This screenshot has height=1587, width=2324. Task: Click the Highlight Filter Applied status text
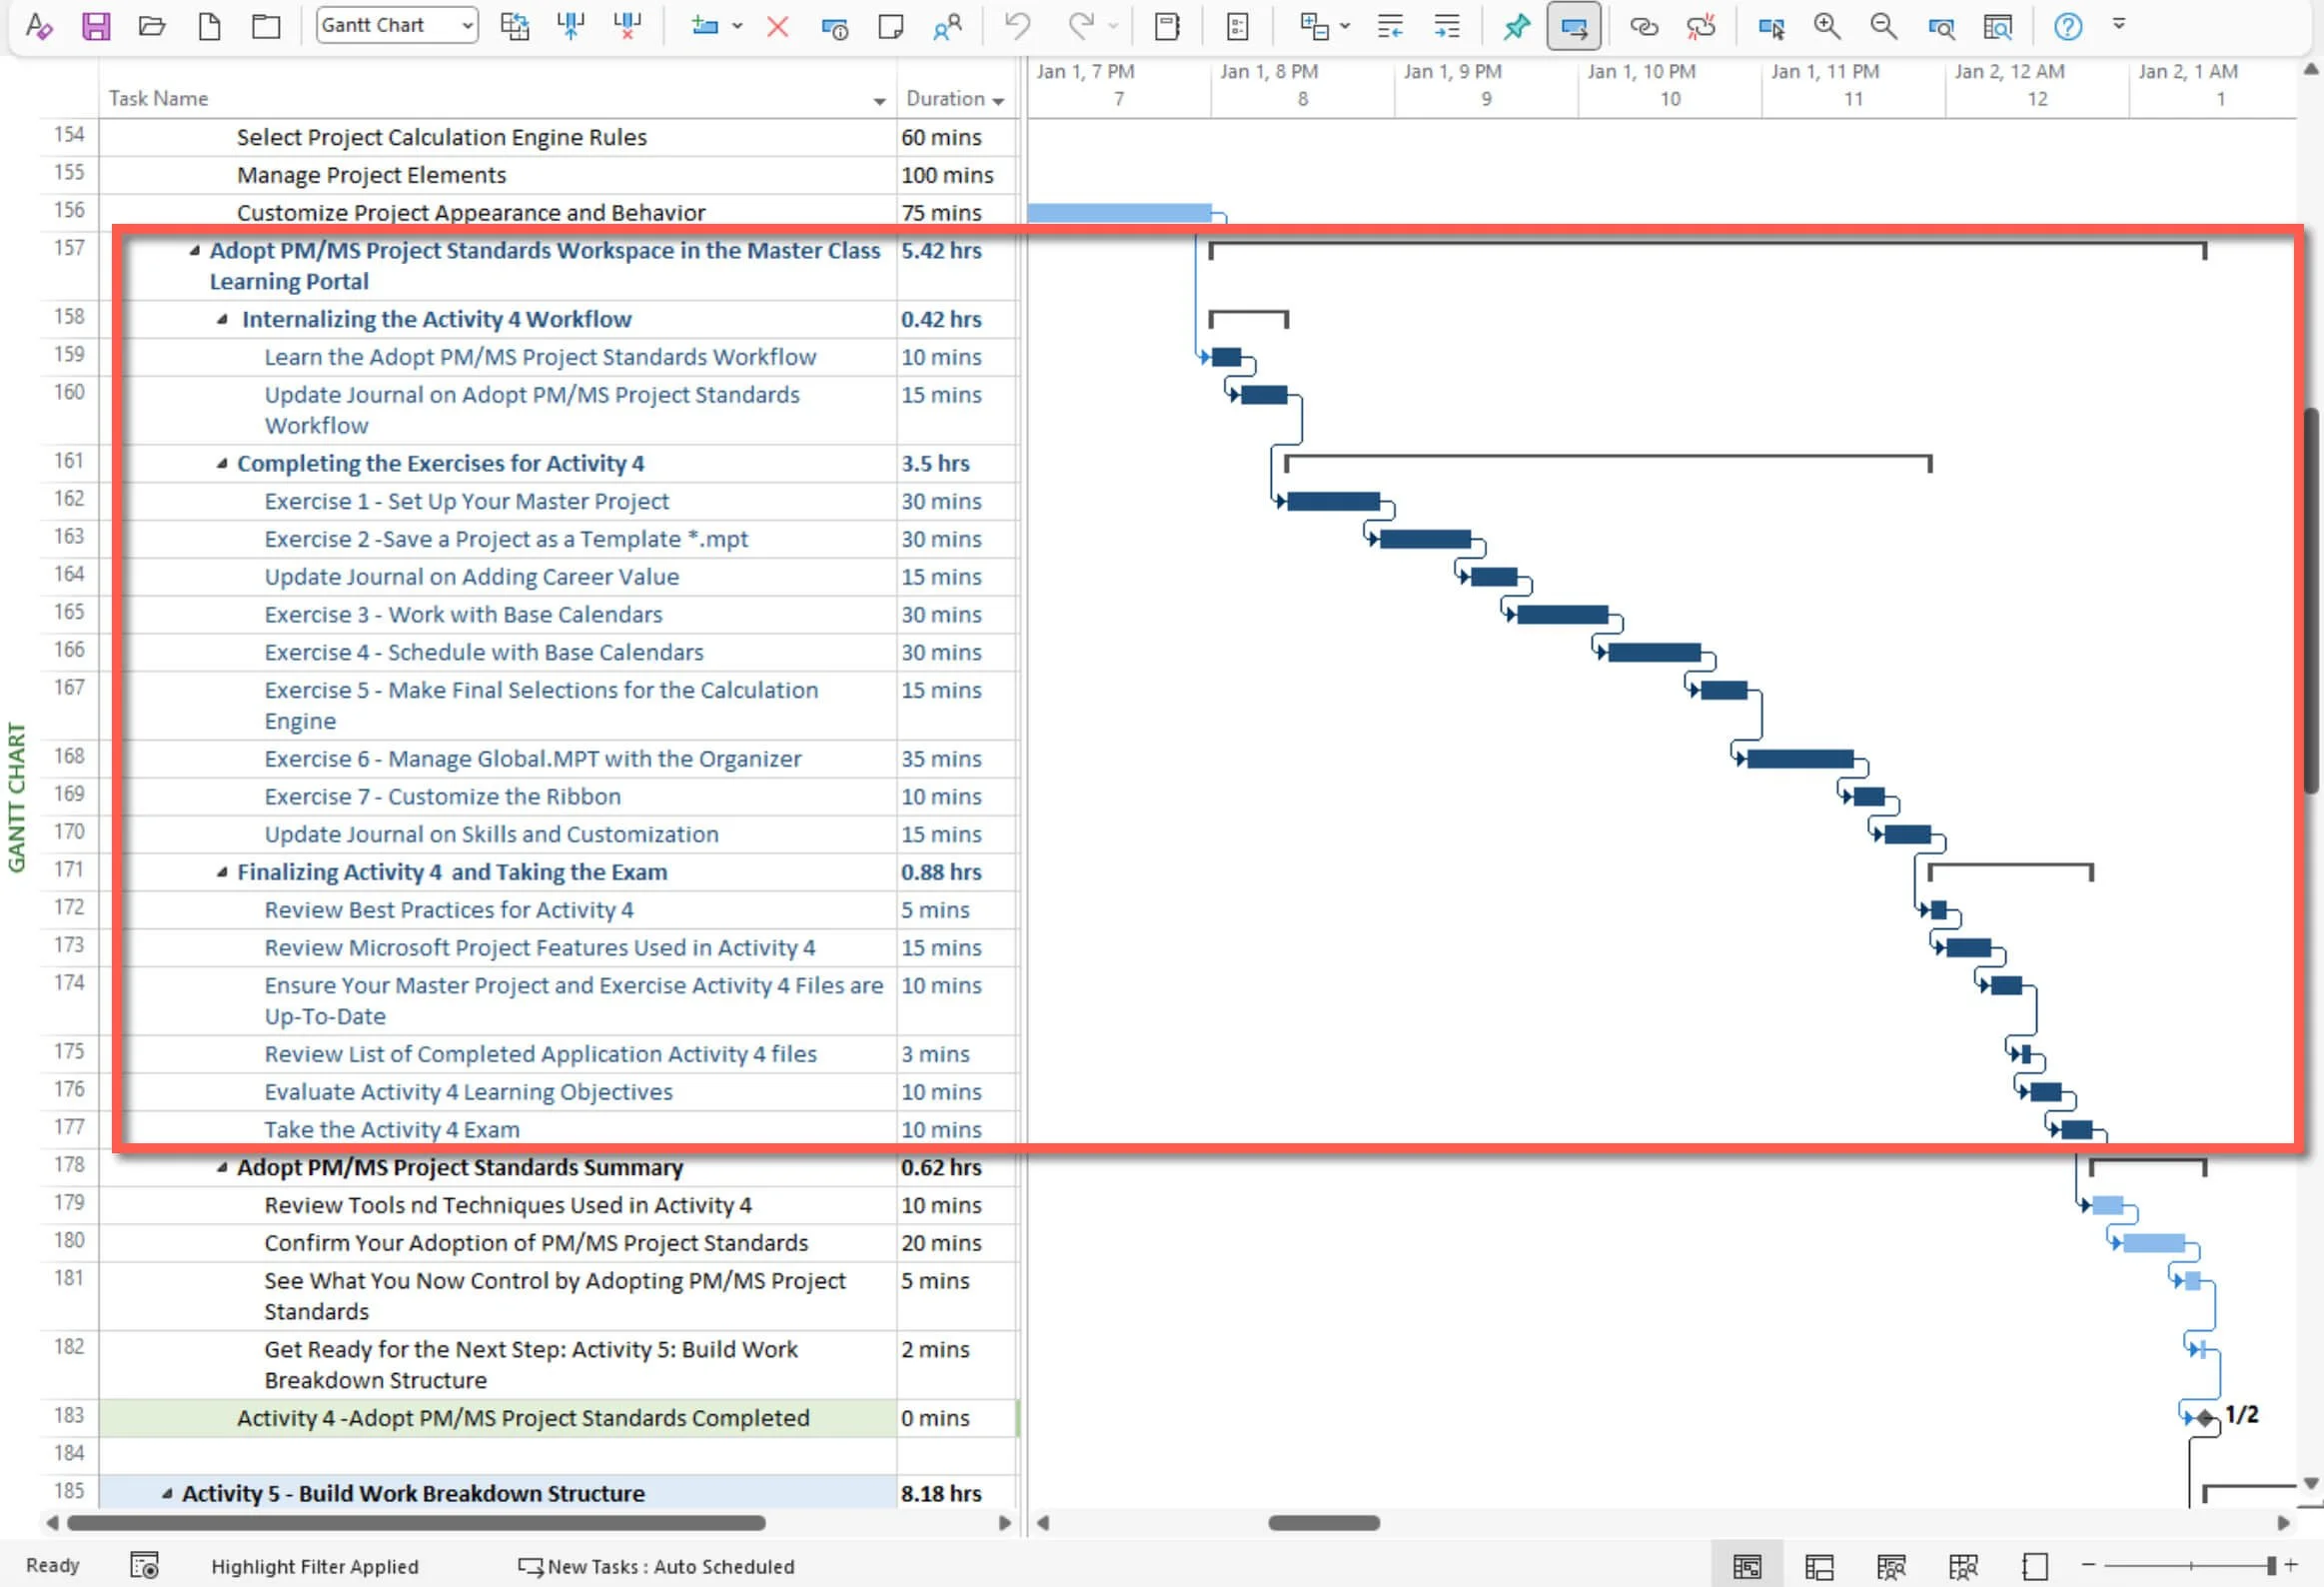click(314, 1567)
